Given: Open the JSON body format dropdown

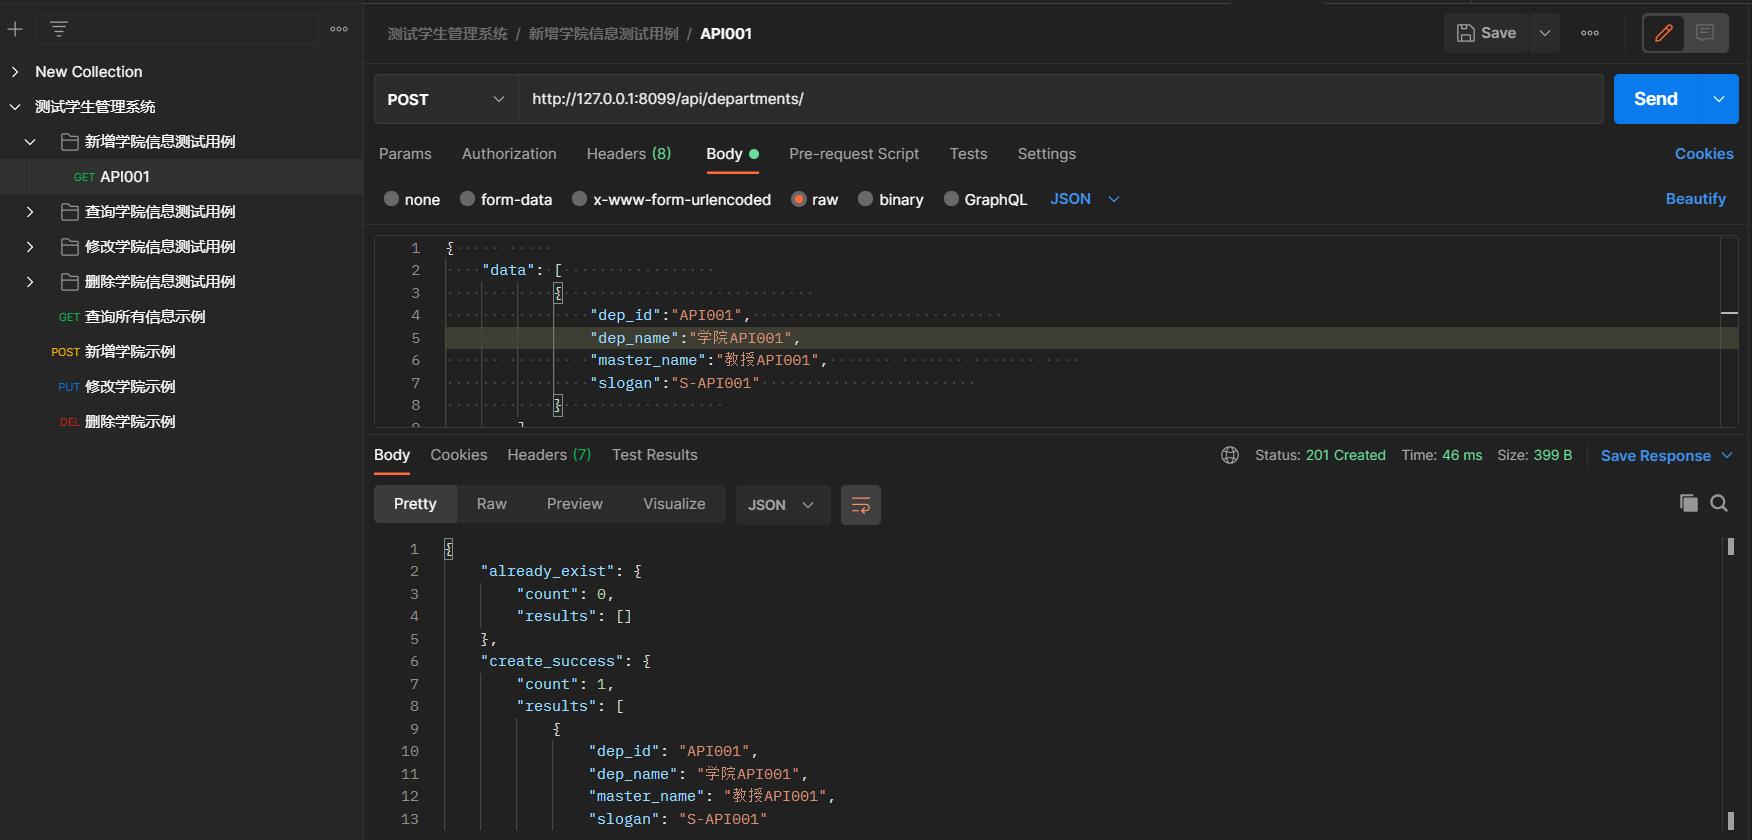Looking at the screenshot, I should coord(1085,199).
